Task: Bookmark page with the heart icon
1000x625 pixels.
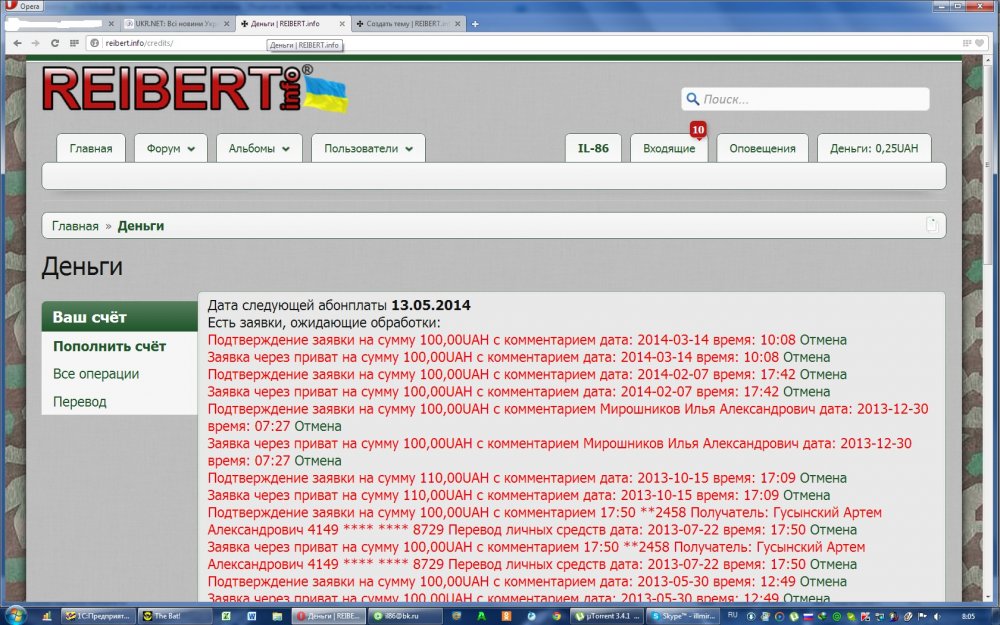Action: (x=980, y=43)
